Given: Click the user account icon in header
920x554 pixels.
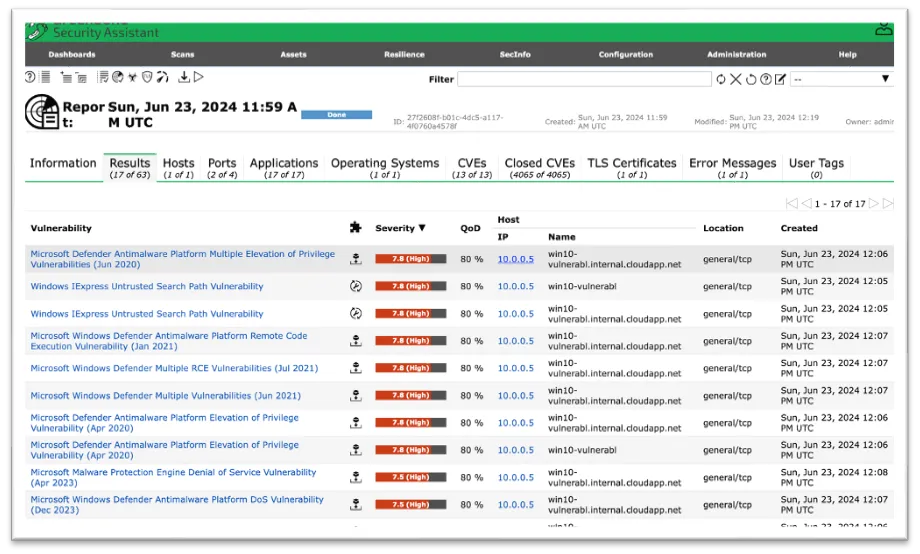Looking at the screenshot, I should pyautogui.click(x=882, y=30).
